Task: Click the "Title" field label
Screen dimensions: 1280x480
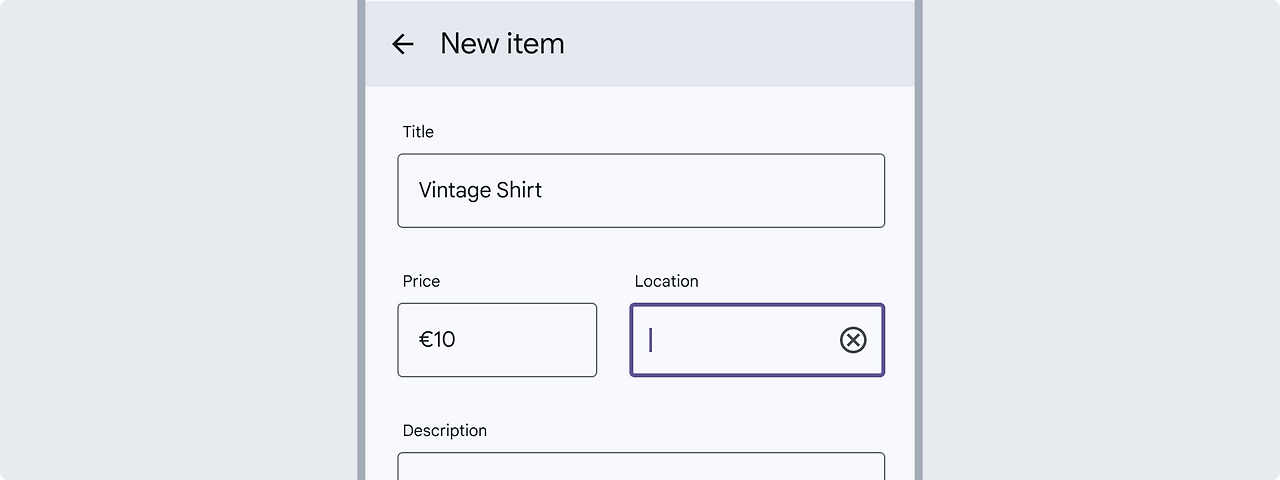Action: [x=418, y=132]
